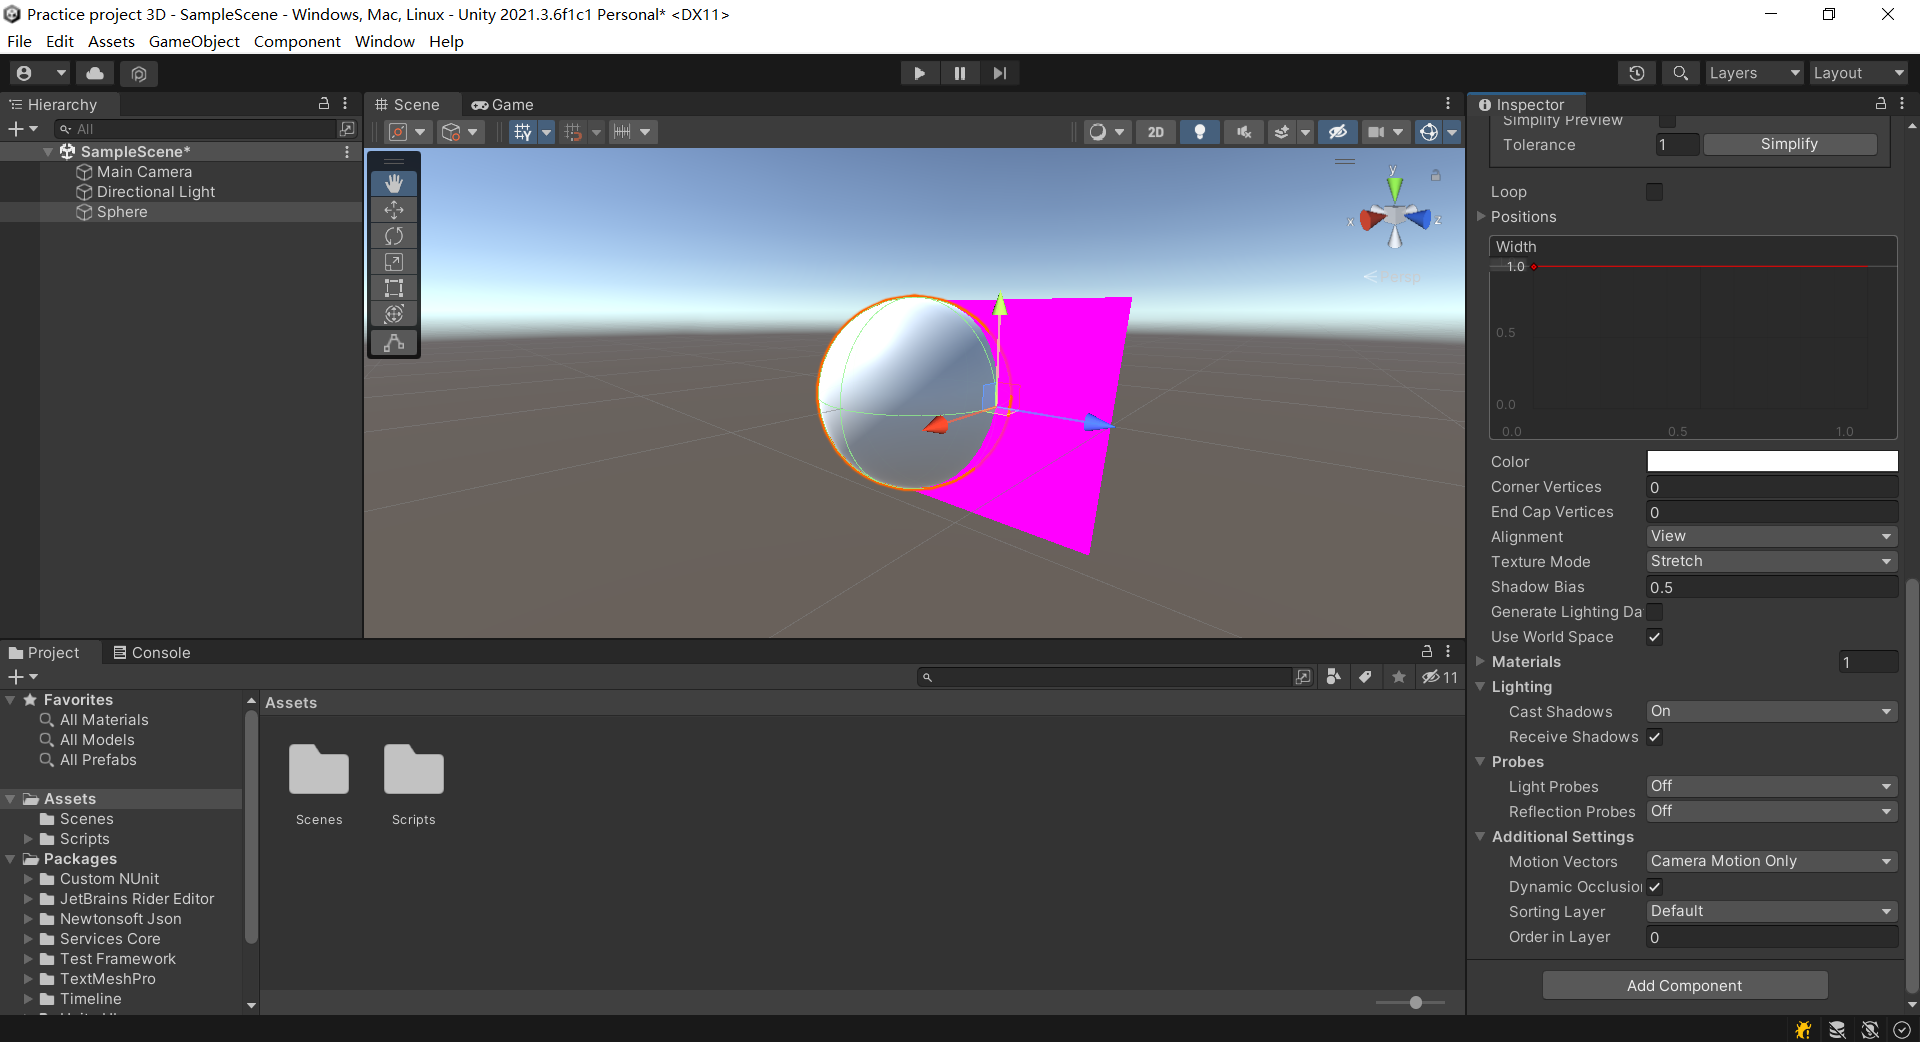Switch to the Game tab
The image size is (1920, 1042).
(x=503, y=105)
